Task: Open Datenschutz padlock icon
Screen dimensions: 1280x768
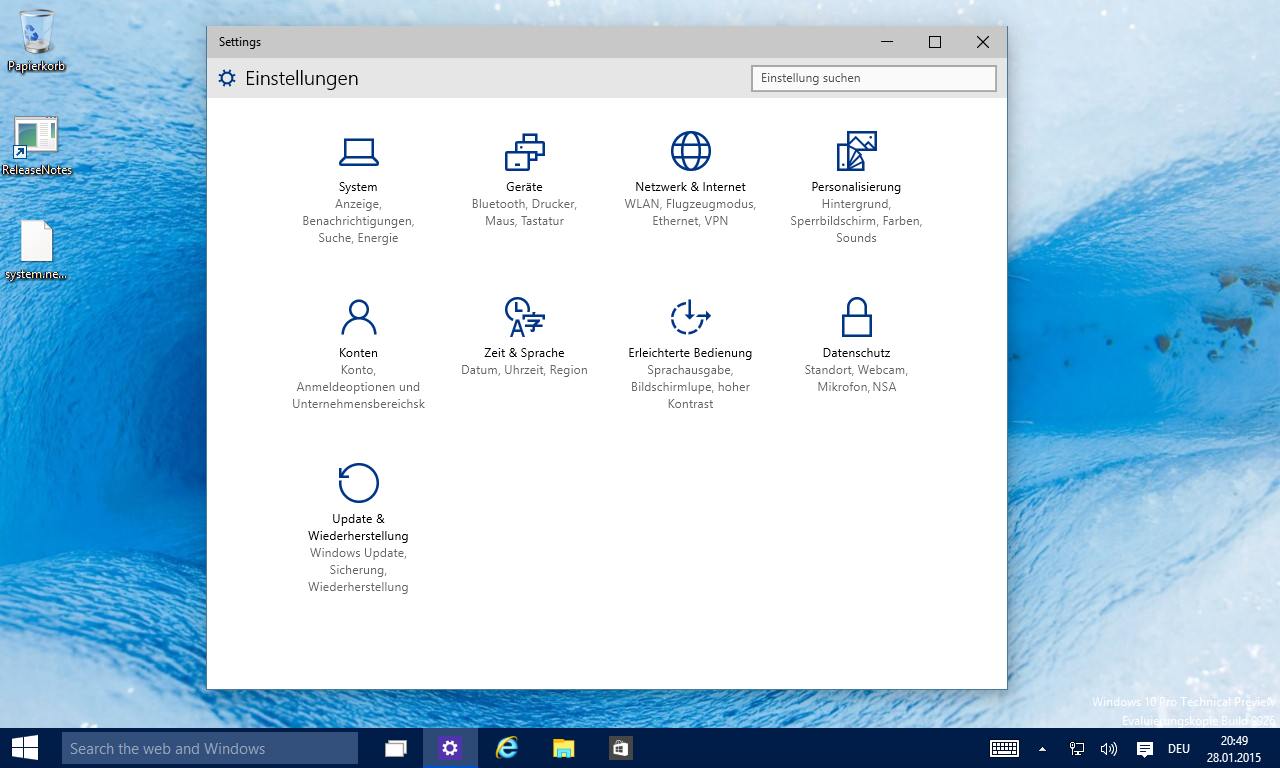Action: [x=856, y=318]
